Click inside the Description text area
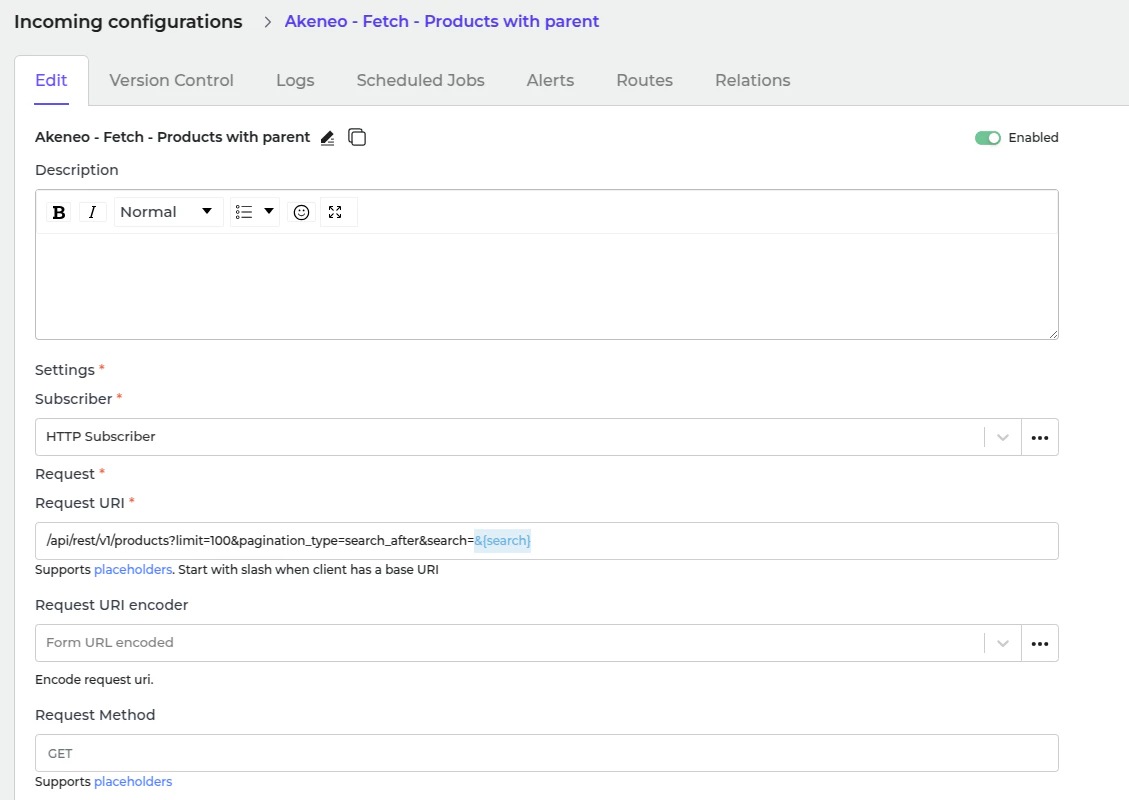This screenshot has width=1129, height=800. pyautogui.click(x=546, y=286)
